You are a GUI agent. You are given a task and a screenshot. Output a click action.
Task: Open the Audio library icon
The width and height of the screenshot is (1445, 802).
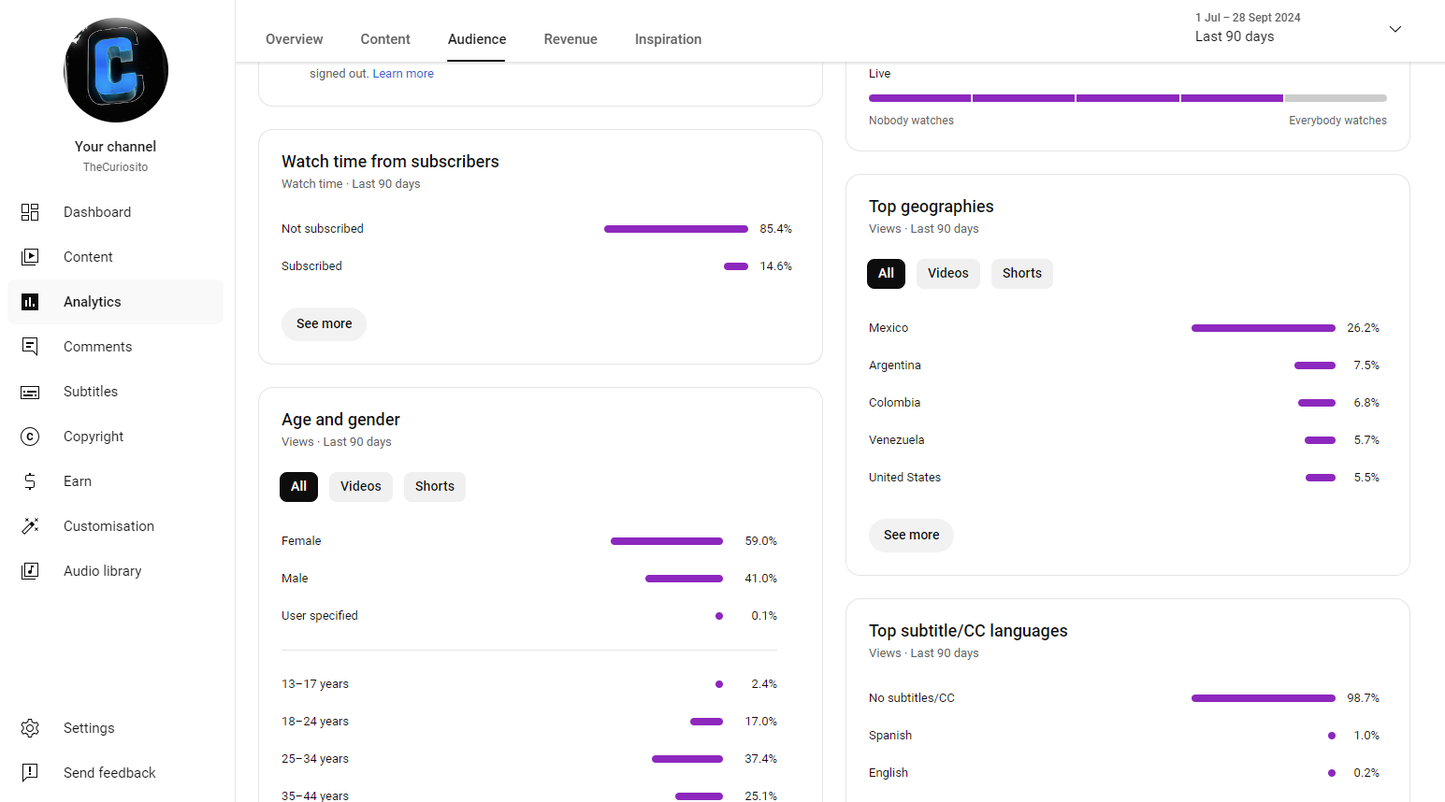(30, 571)
